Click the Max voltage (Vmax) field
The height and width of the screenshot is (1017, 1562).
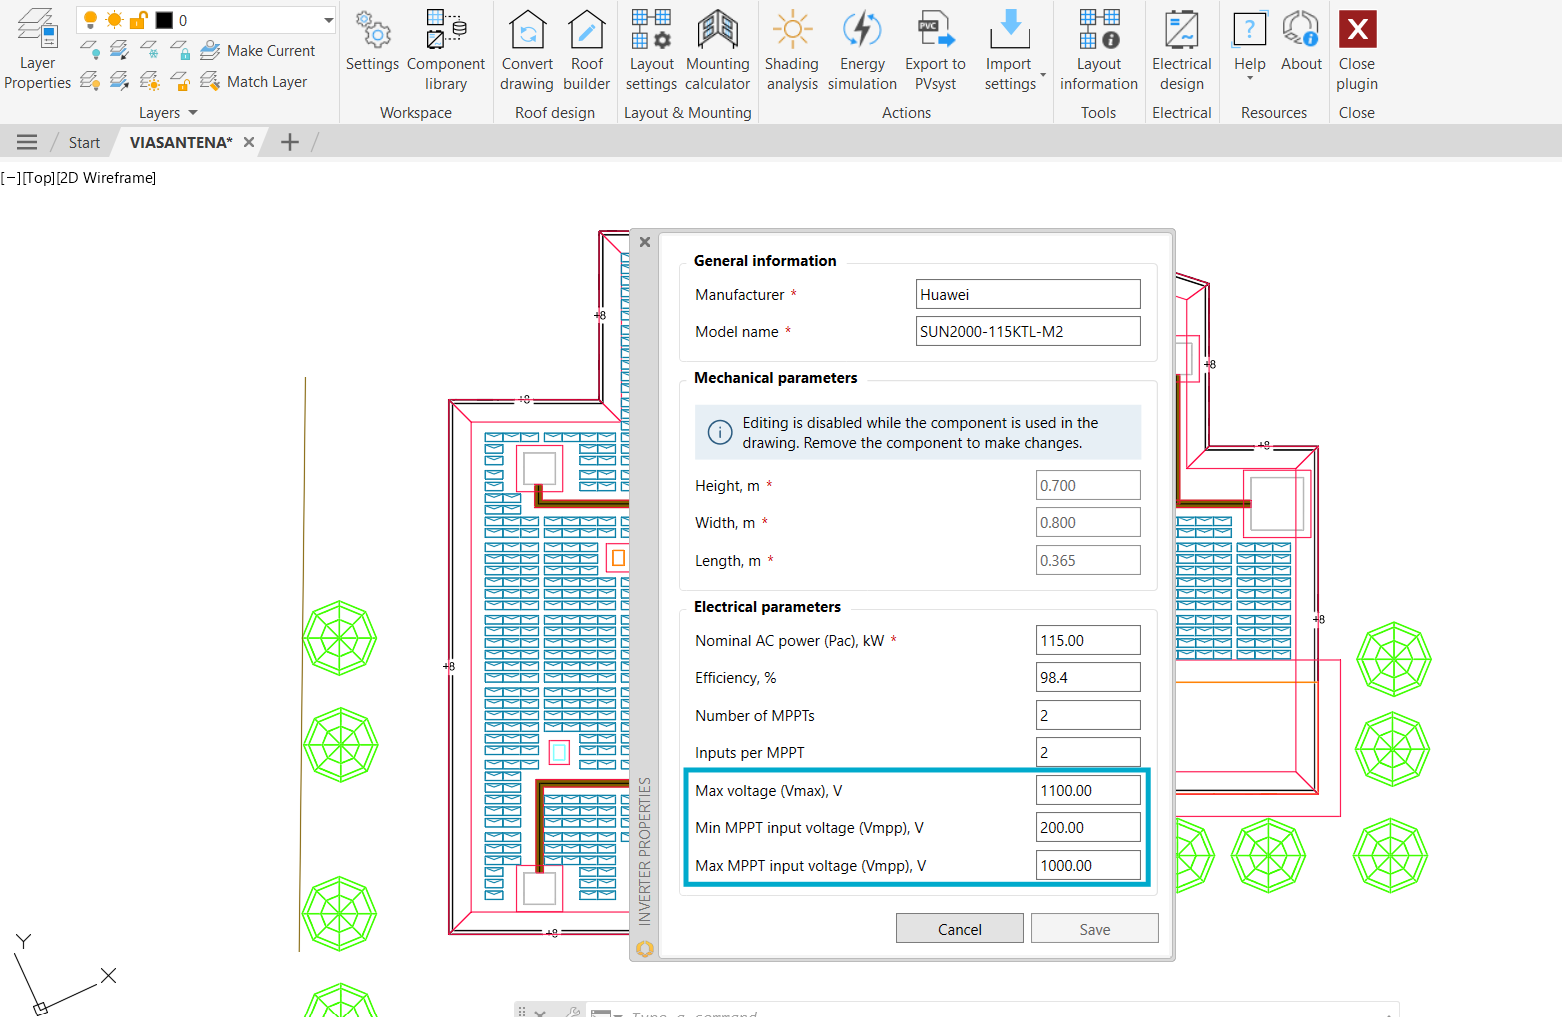(x=1088, y=790)
